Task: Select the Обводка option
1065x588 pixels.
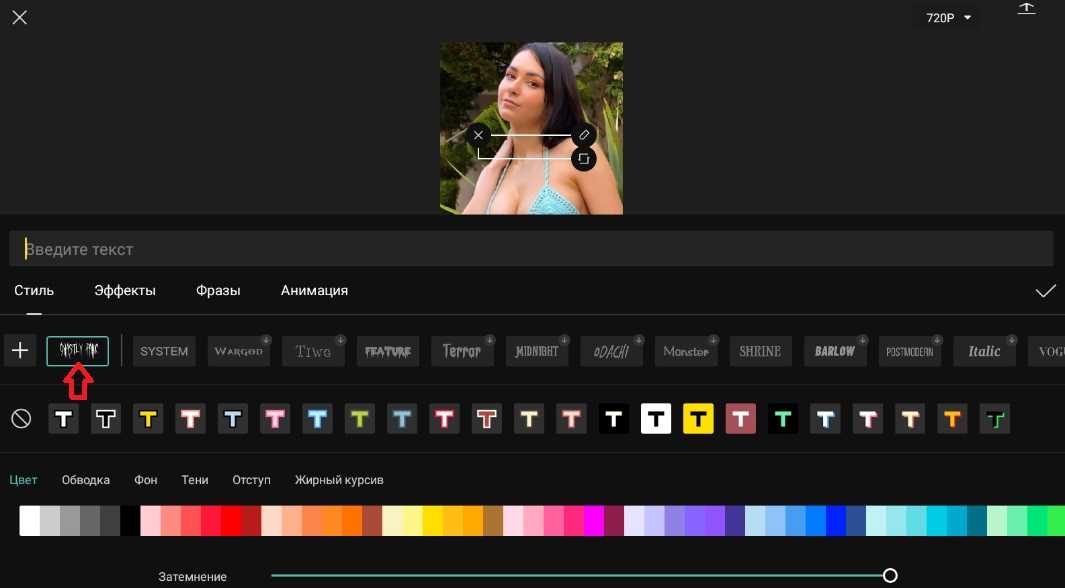Action: click(86, 480)
